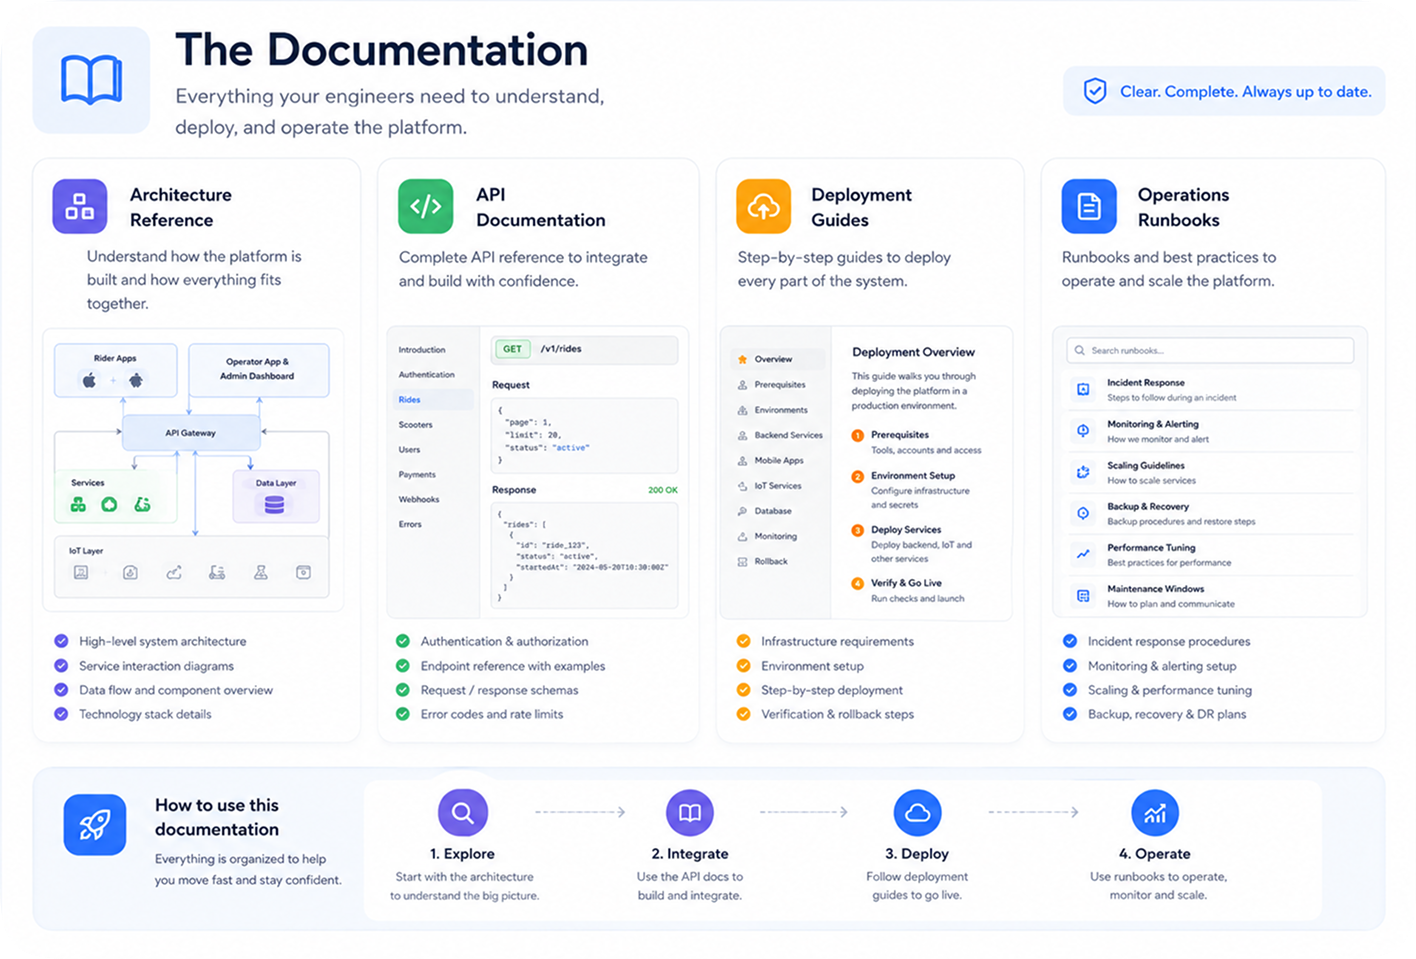The height and width of the screenshot is (959, 1416).
Task: Select Webhooks in the API sidebar
Action: (419, 499)
